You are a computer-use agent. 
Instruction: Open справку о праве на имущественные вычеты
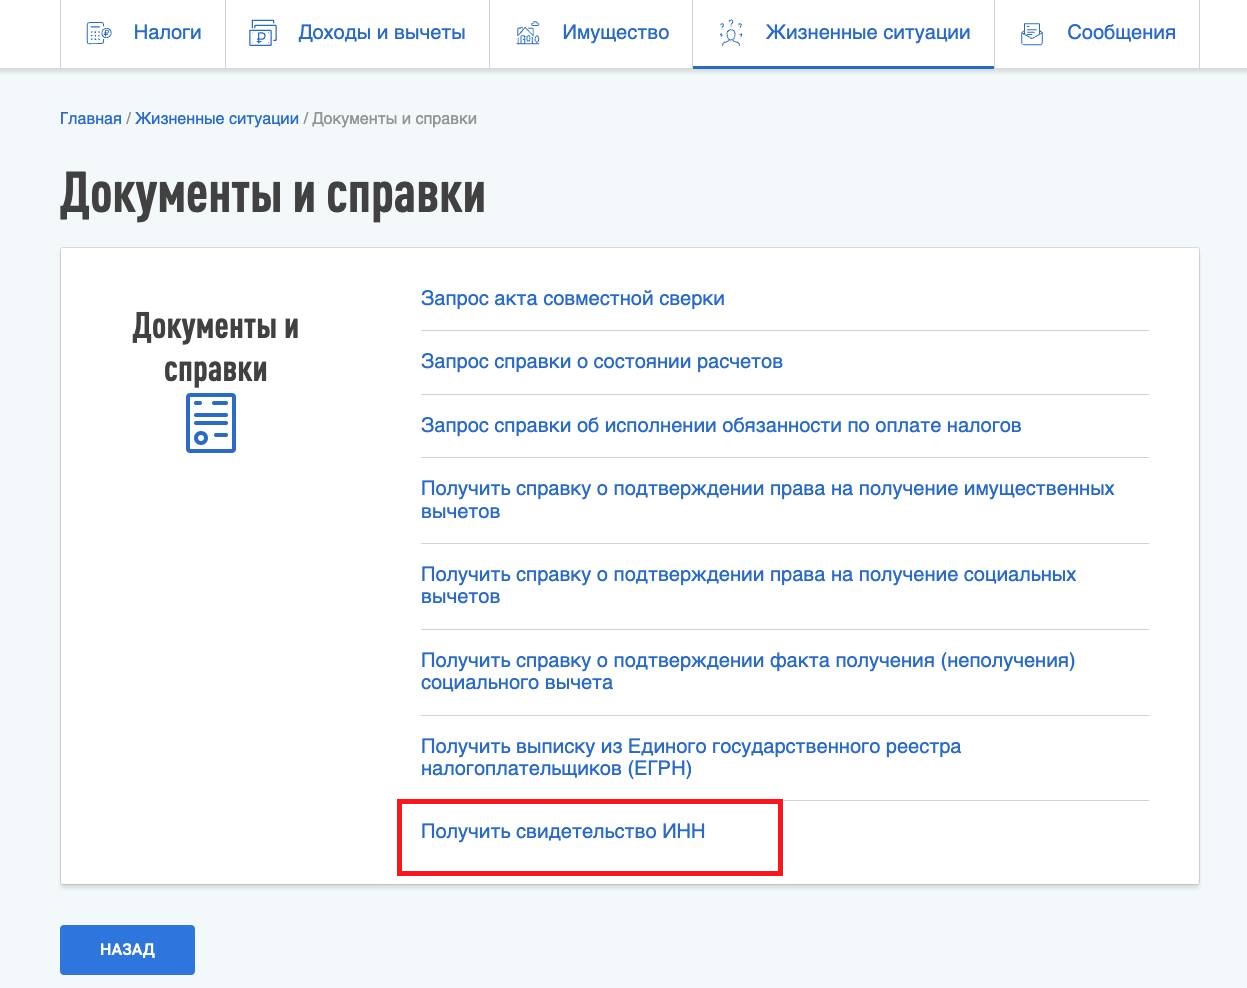(x=766, y=500)
